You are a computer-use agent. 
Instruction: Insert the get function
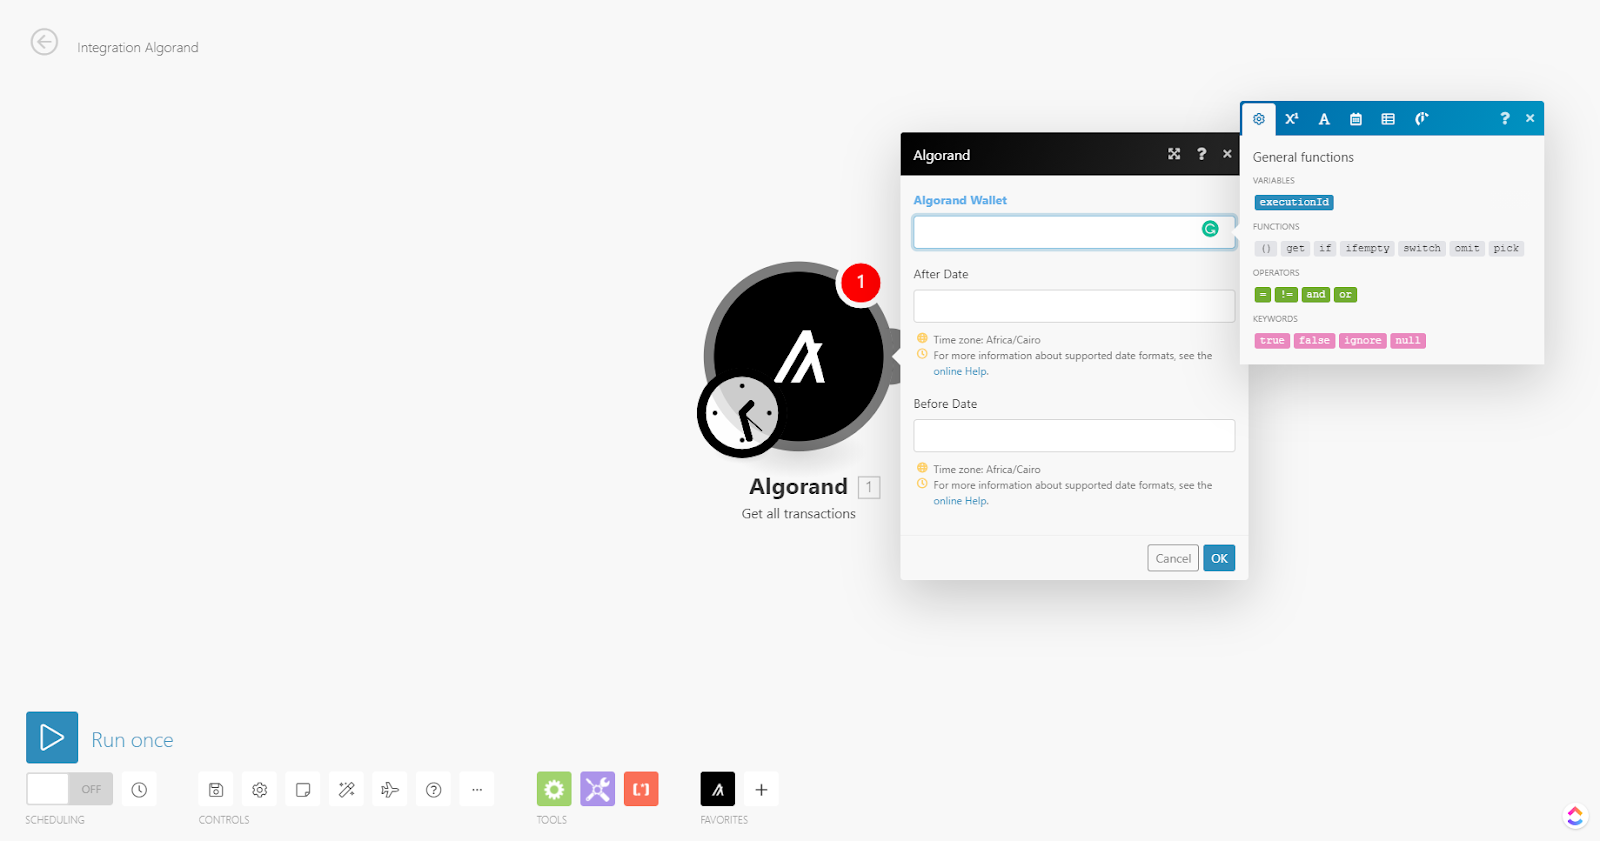[1295, 248]
